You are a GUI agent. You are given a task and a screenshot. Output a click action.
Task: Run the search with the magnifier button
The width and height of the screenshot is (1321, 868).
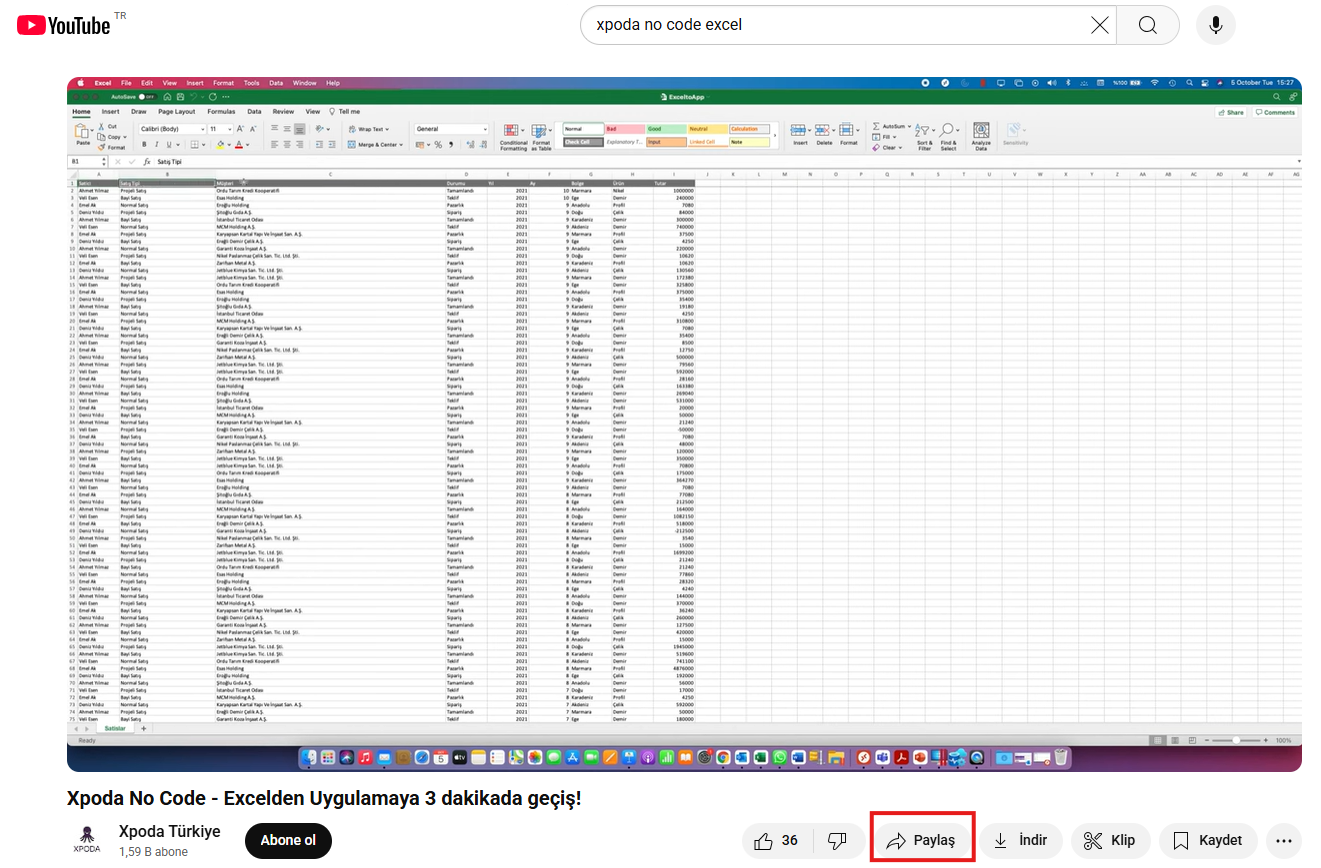(1147, 25)
